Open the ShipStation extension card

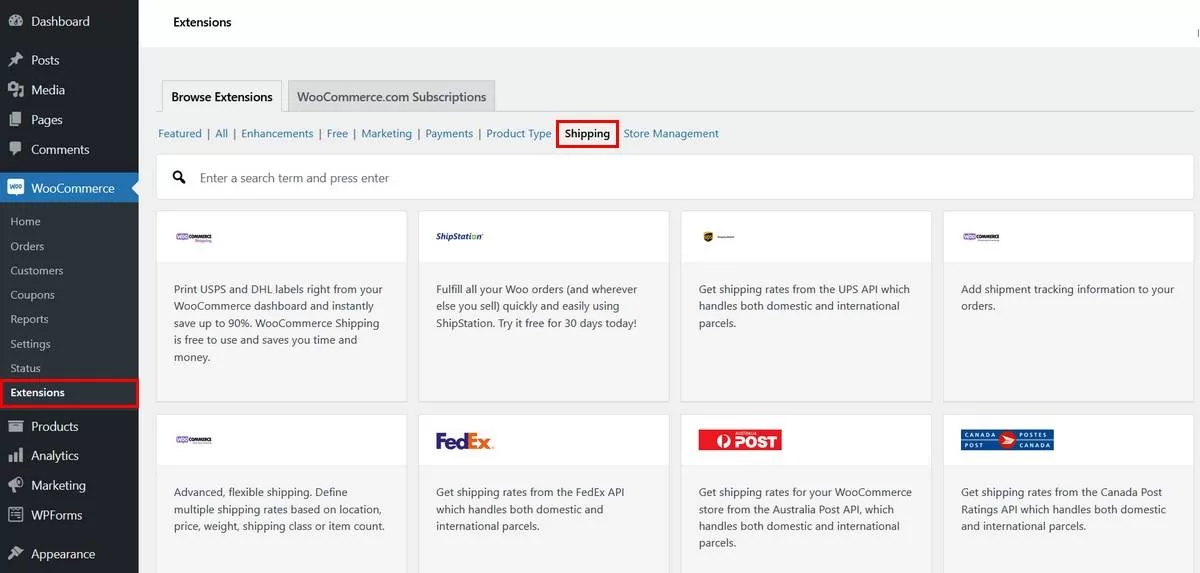pos(543,305)
